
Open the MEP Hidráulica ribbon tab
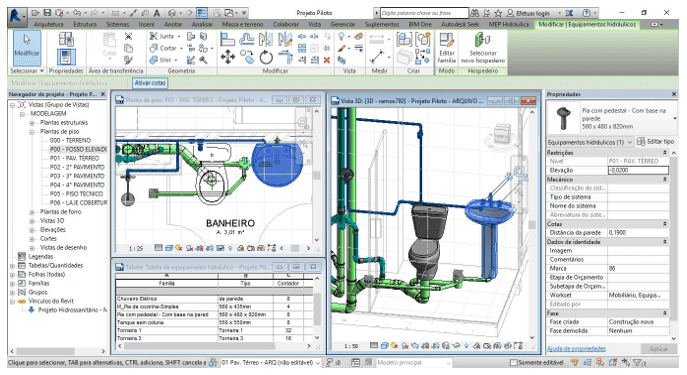click(x=508, y=25)
